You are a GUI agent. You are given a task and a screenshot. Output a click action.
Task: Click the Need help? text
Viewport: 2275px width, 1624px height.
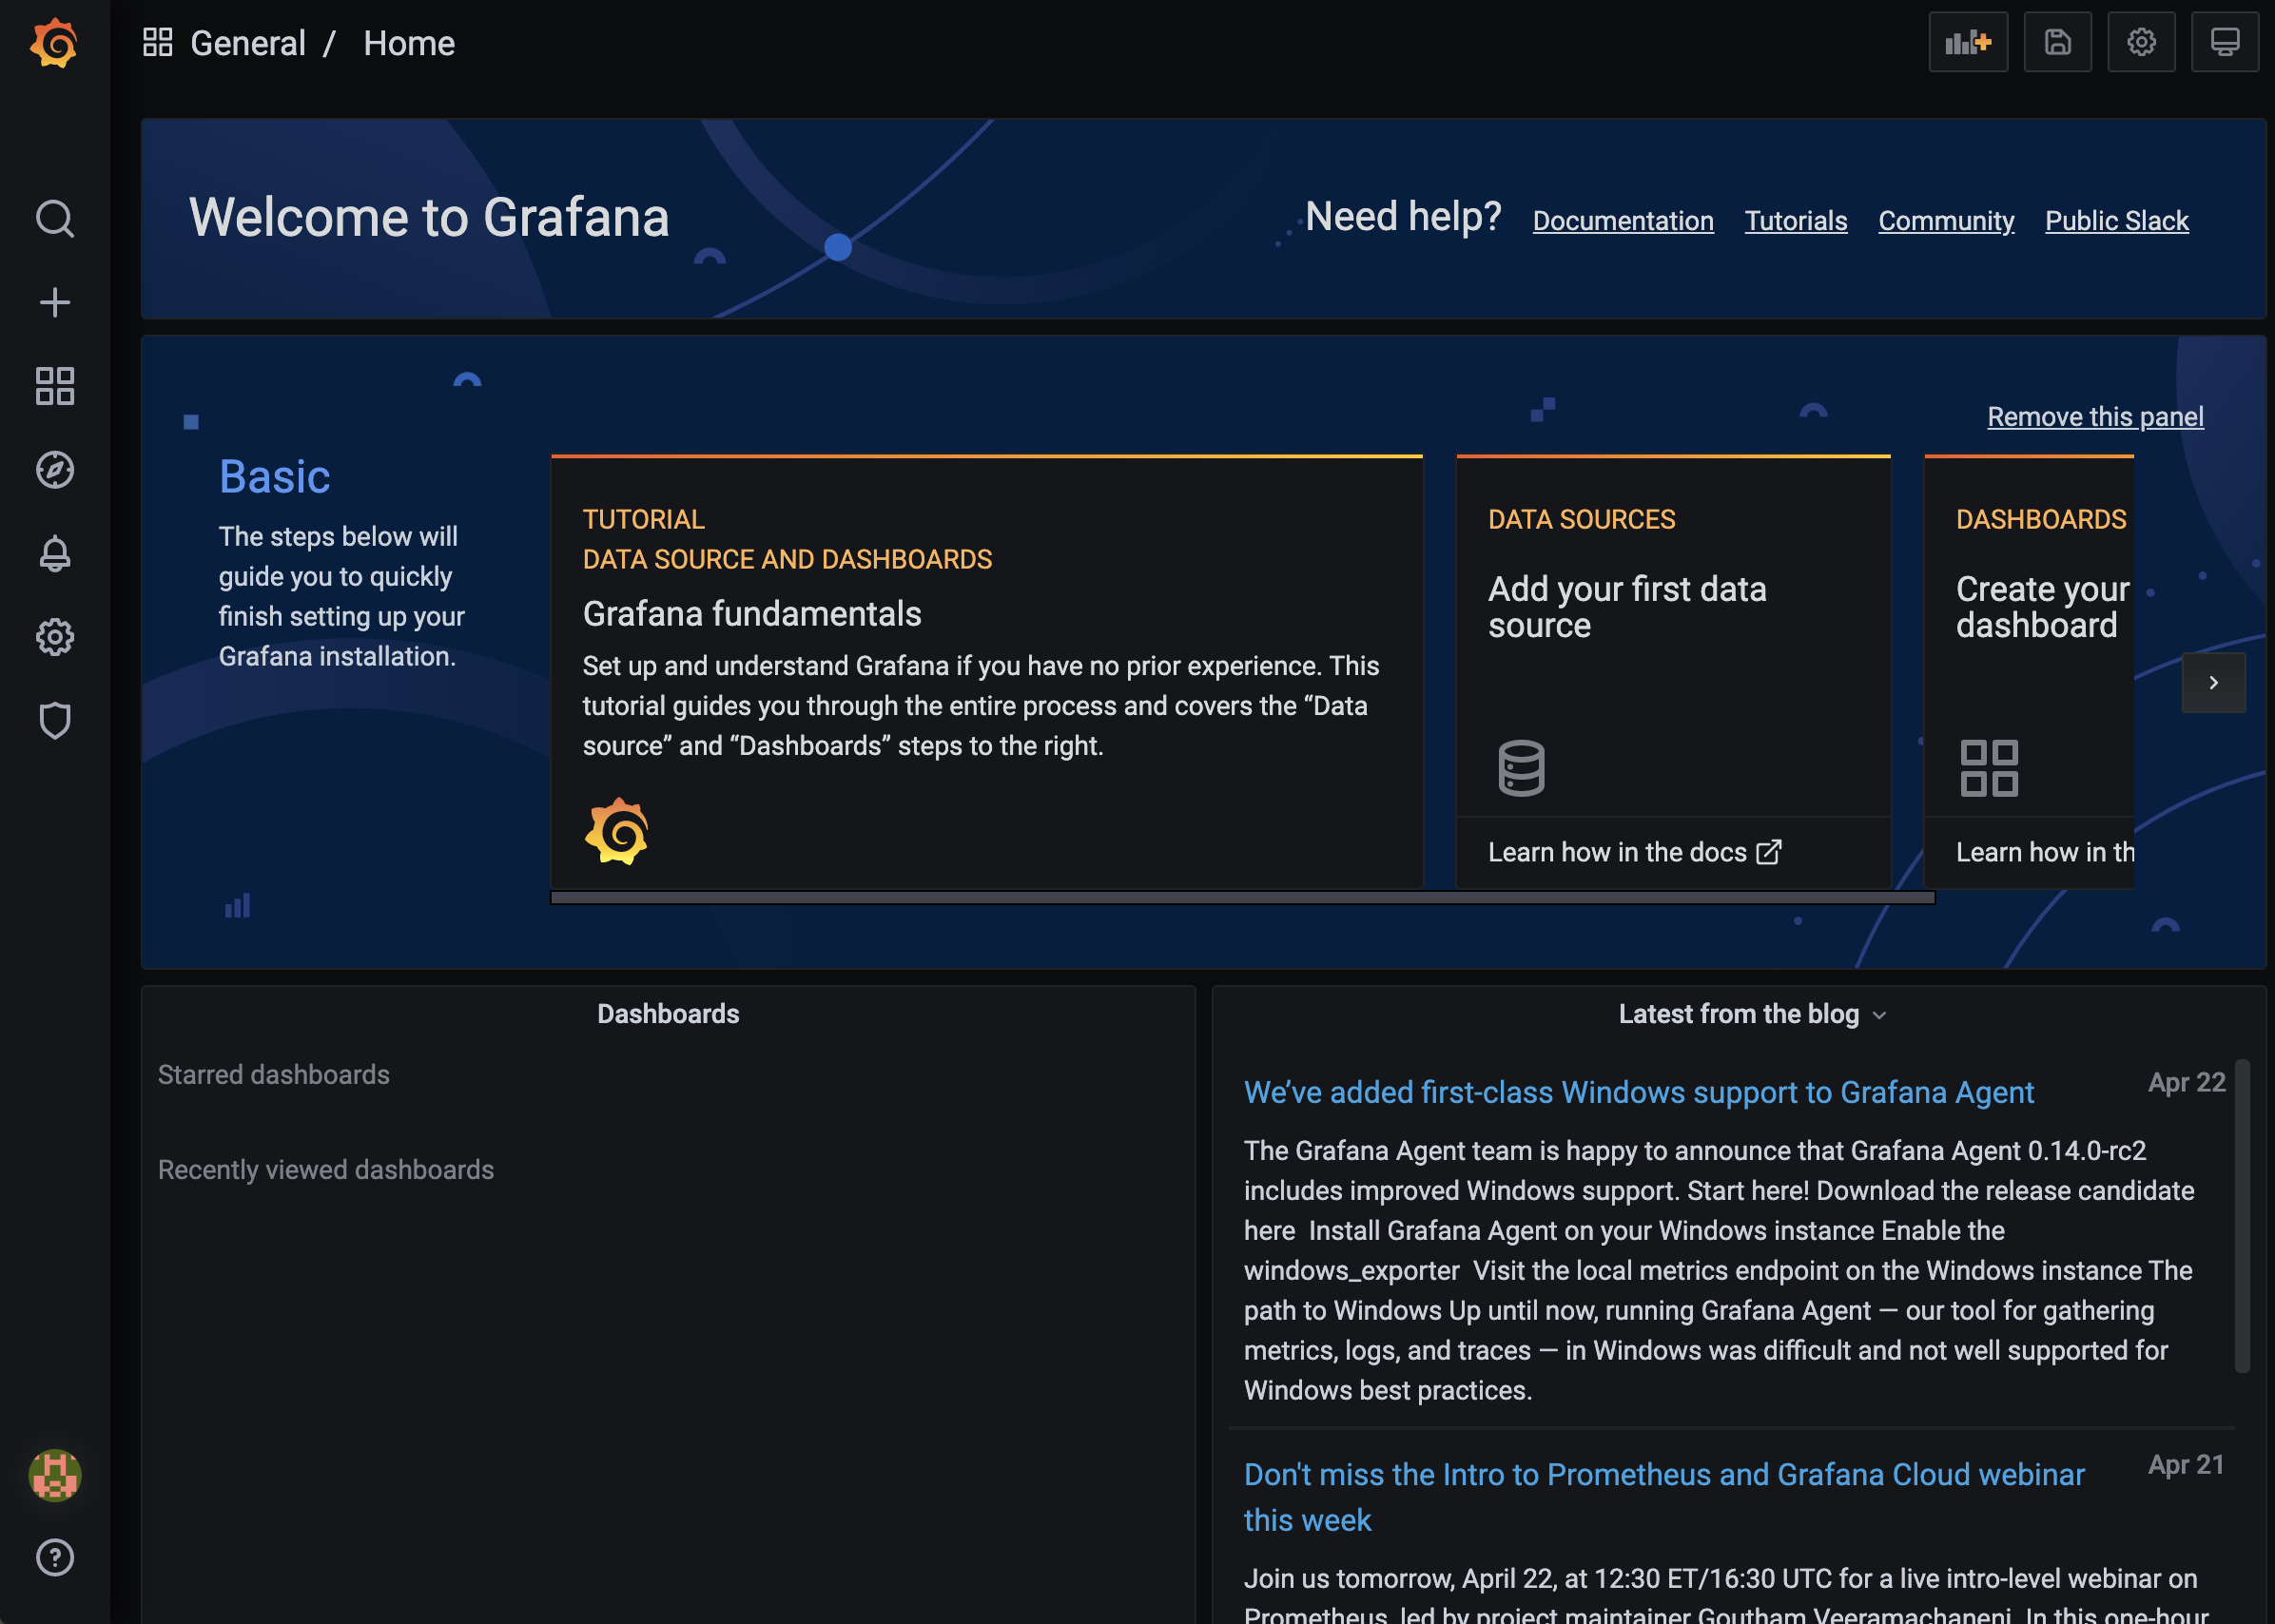(x=1404, y=217)
